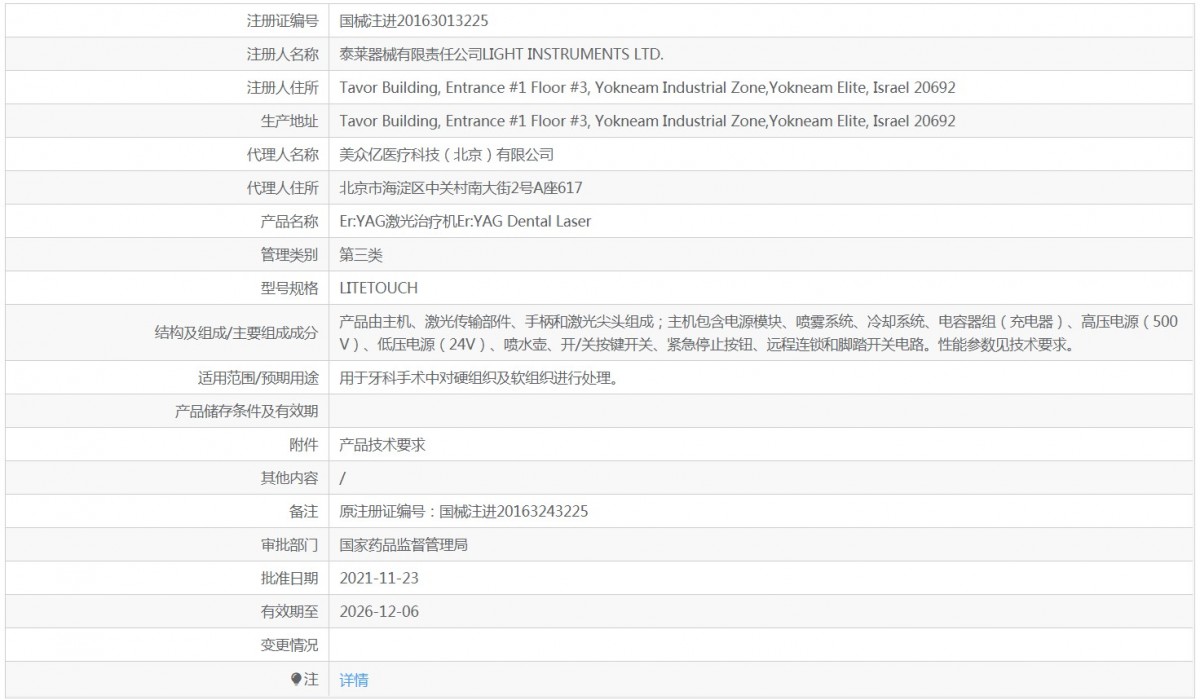Select expiry date 2026-12-06
The width and height of the screenshot is (1200, 700).
(x=378, y=611)
